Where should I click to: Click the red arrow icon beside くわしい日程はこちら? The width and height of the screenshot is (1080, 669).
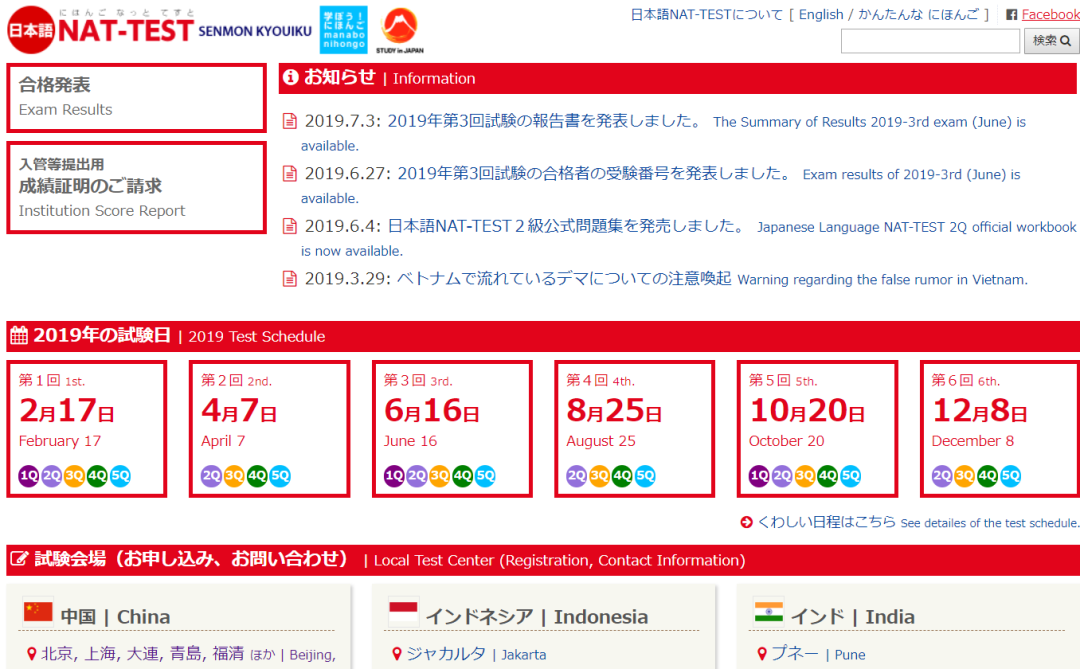click(x=746, y=522)
